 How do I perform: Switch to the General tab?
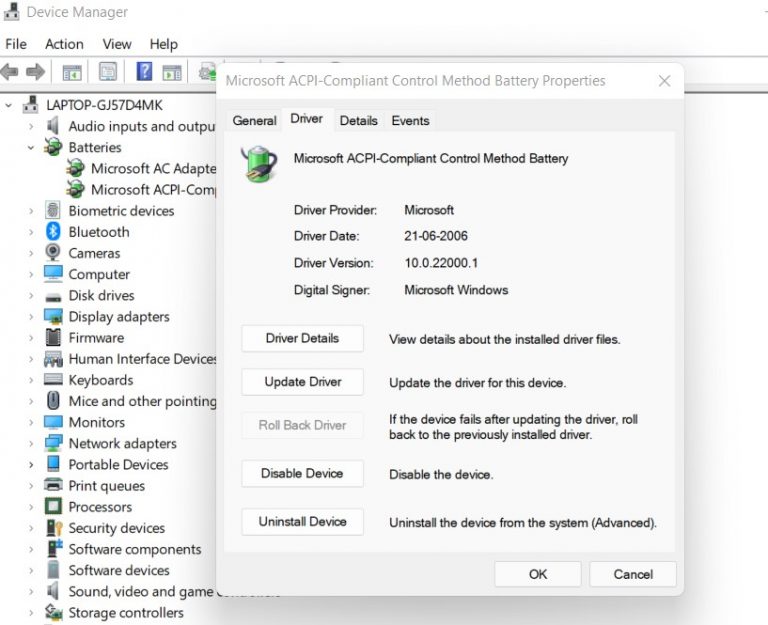(254, 120)
